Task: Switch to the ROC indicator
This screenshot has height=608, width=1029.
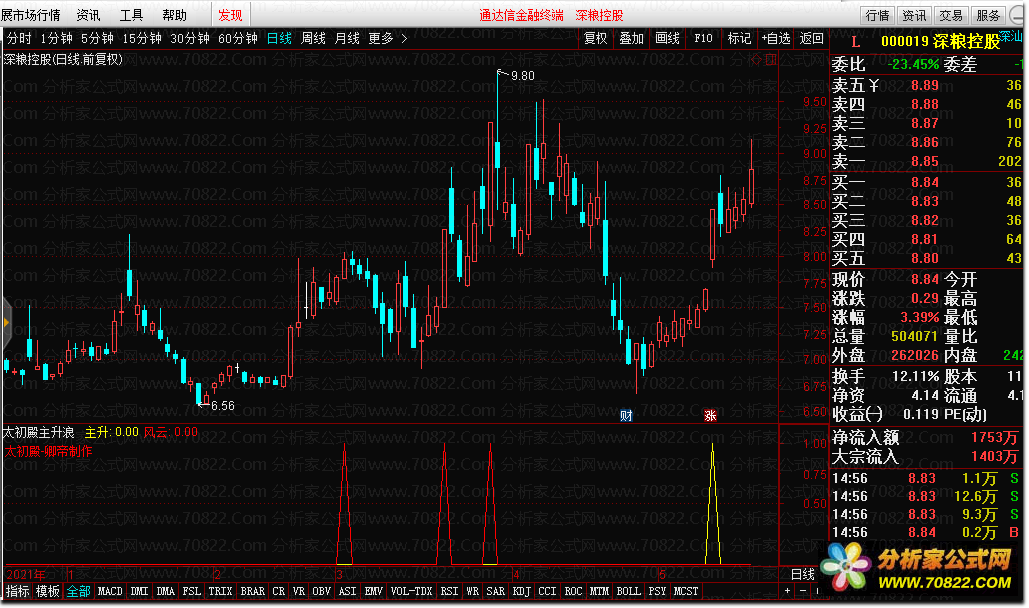Action: click(574, 591)
